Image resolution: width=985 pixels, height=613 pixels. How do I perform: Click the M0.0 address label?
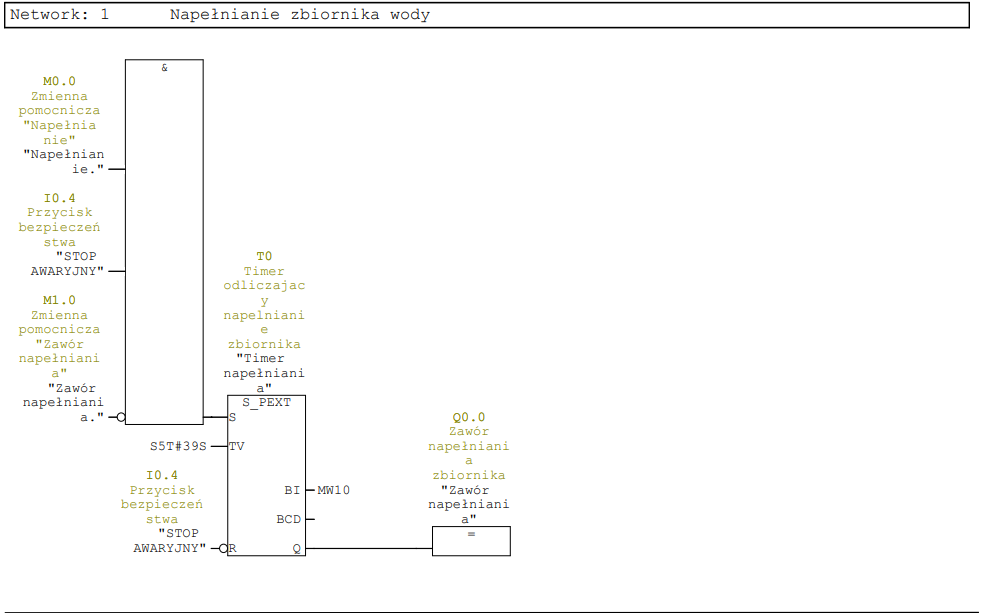59,81
